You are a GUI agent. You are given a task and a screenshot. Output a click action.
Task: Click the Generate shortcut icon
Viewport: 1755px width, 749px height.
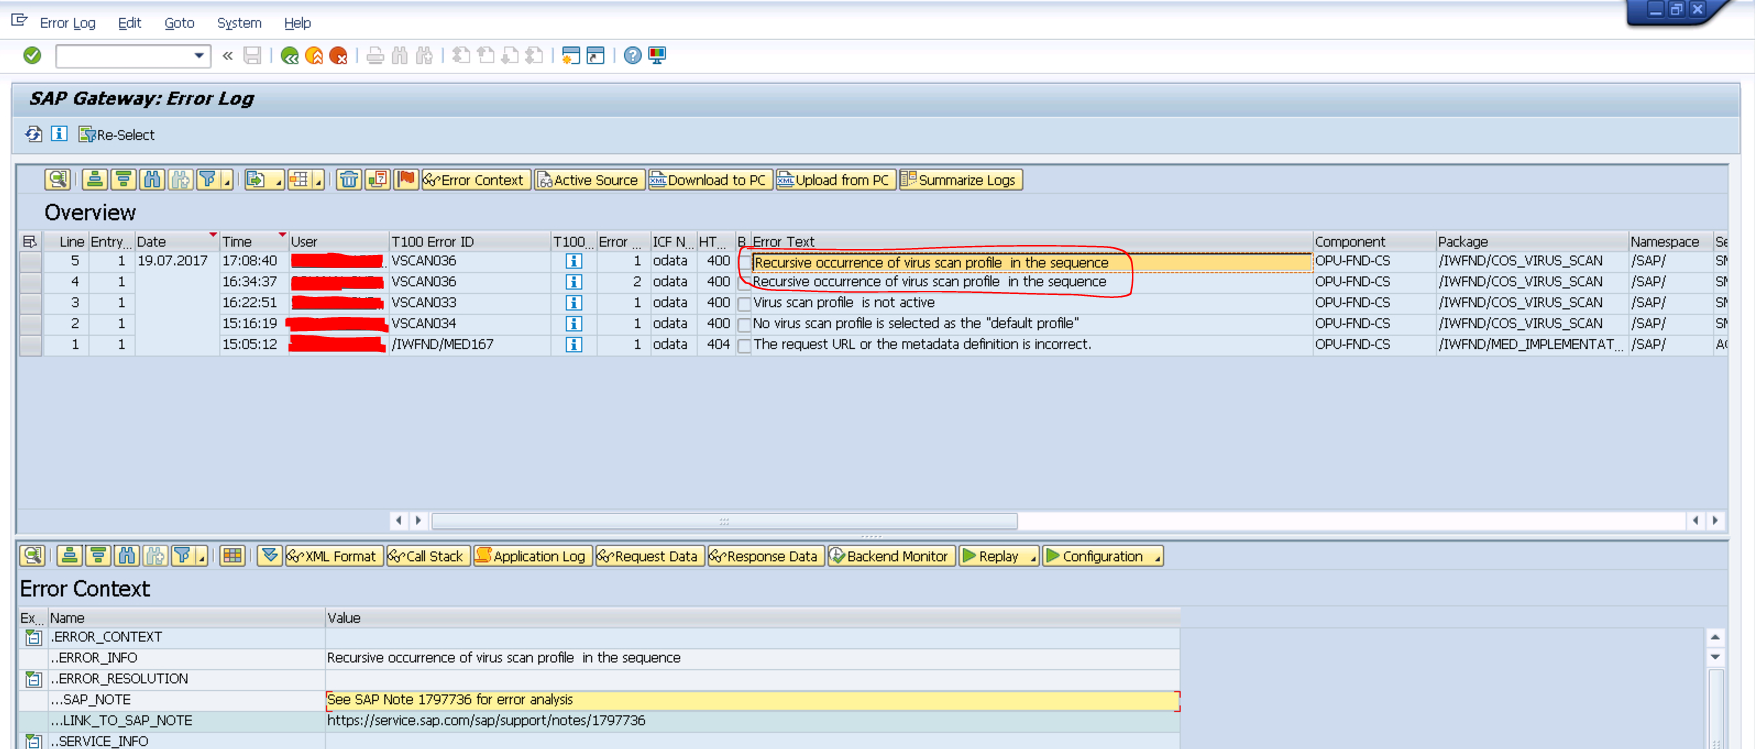(x=596, y=55)
